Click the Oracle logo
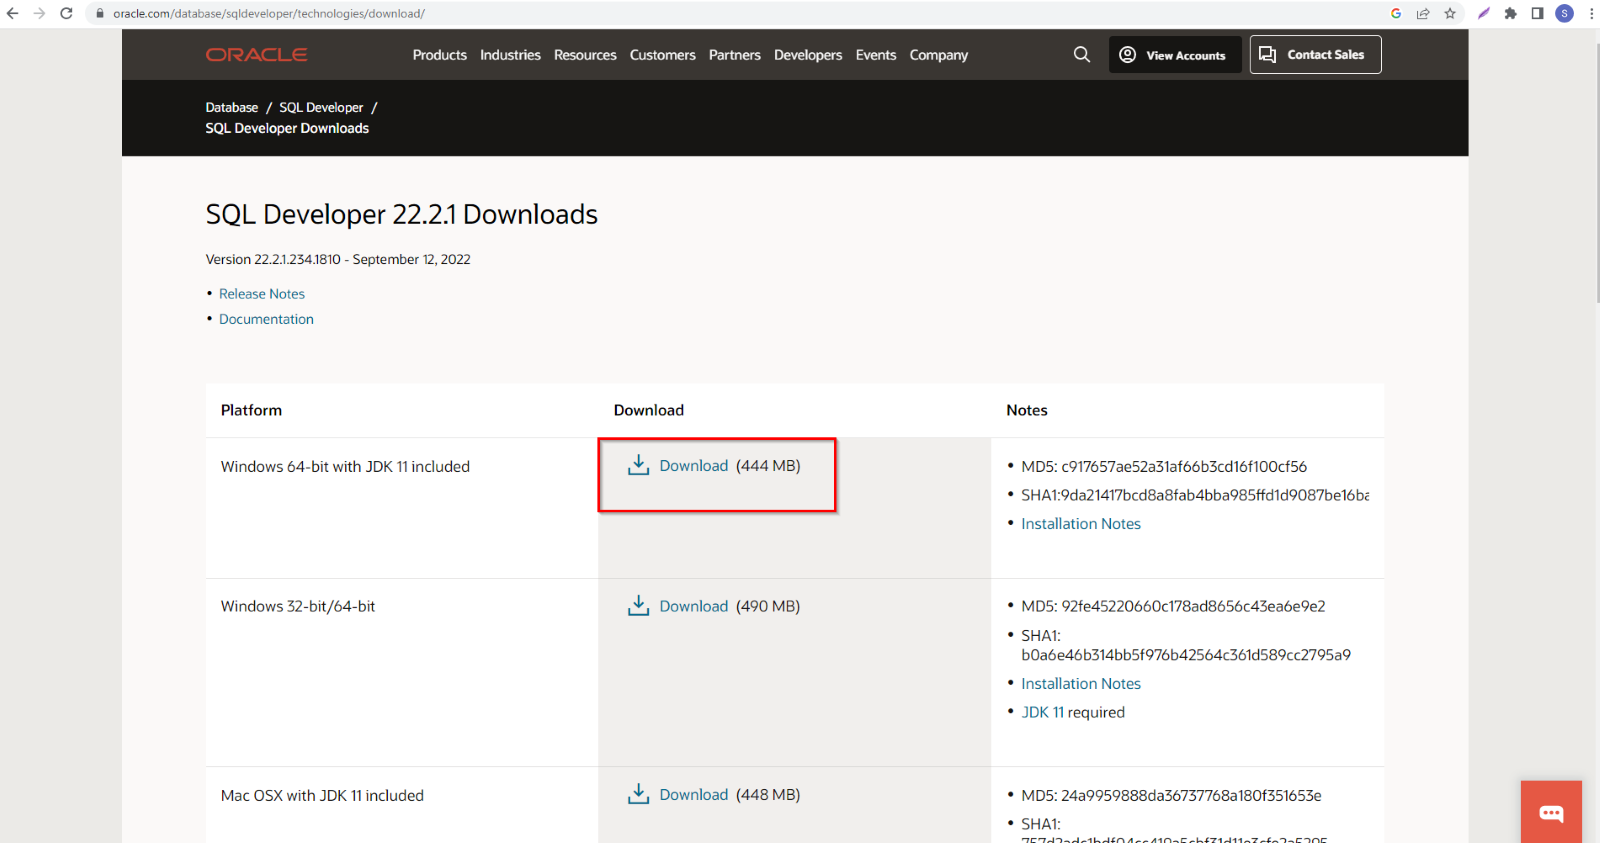The width and height of the screenshot is (1600, 843). [256, 55]
